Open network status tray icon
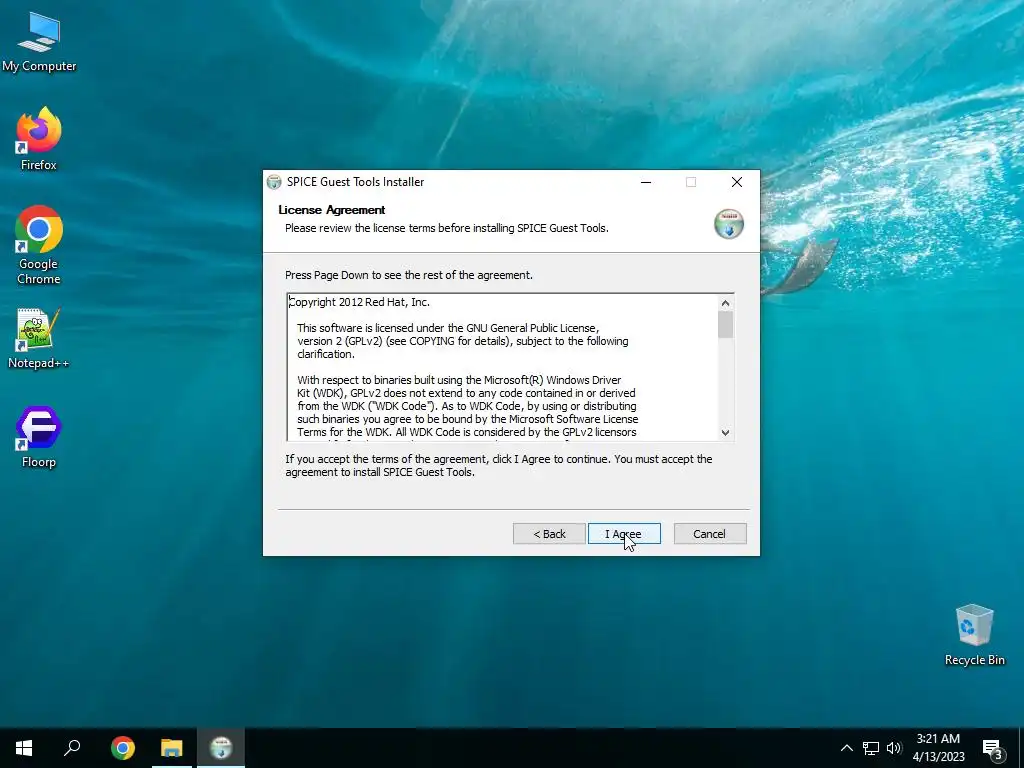The image size is (1024, 768). click(871, 748)
